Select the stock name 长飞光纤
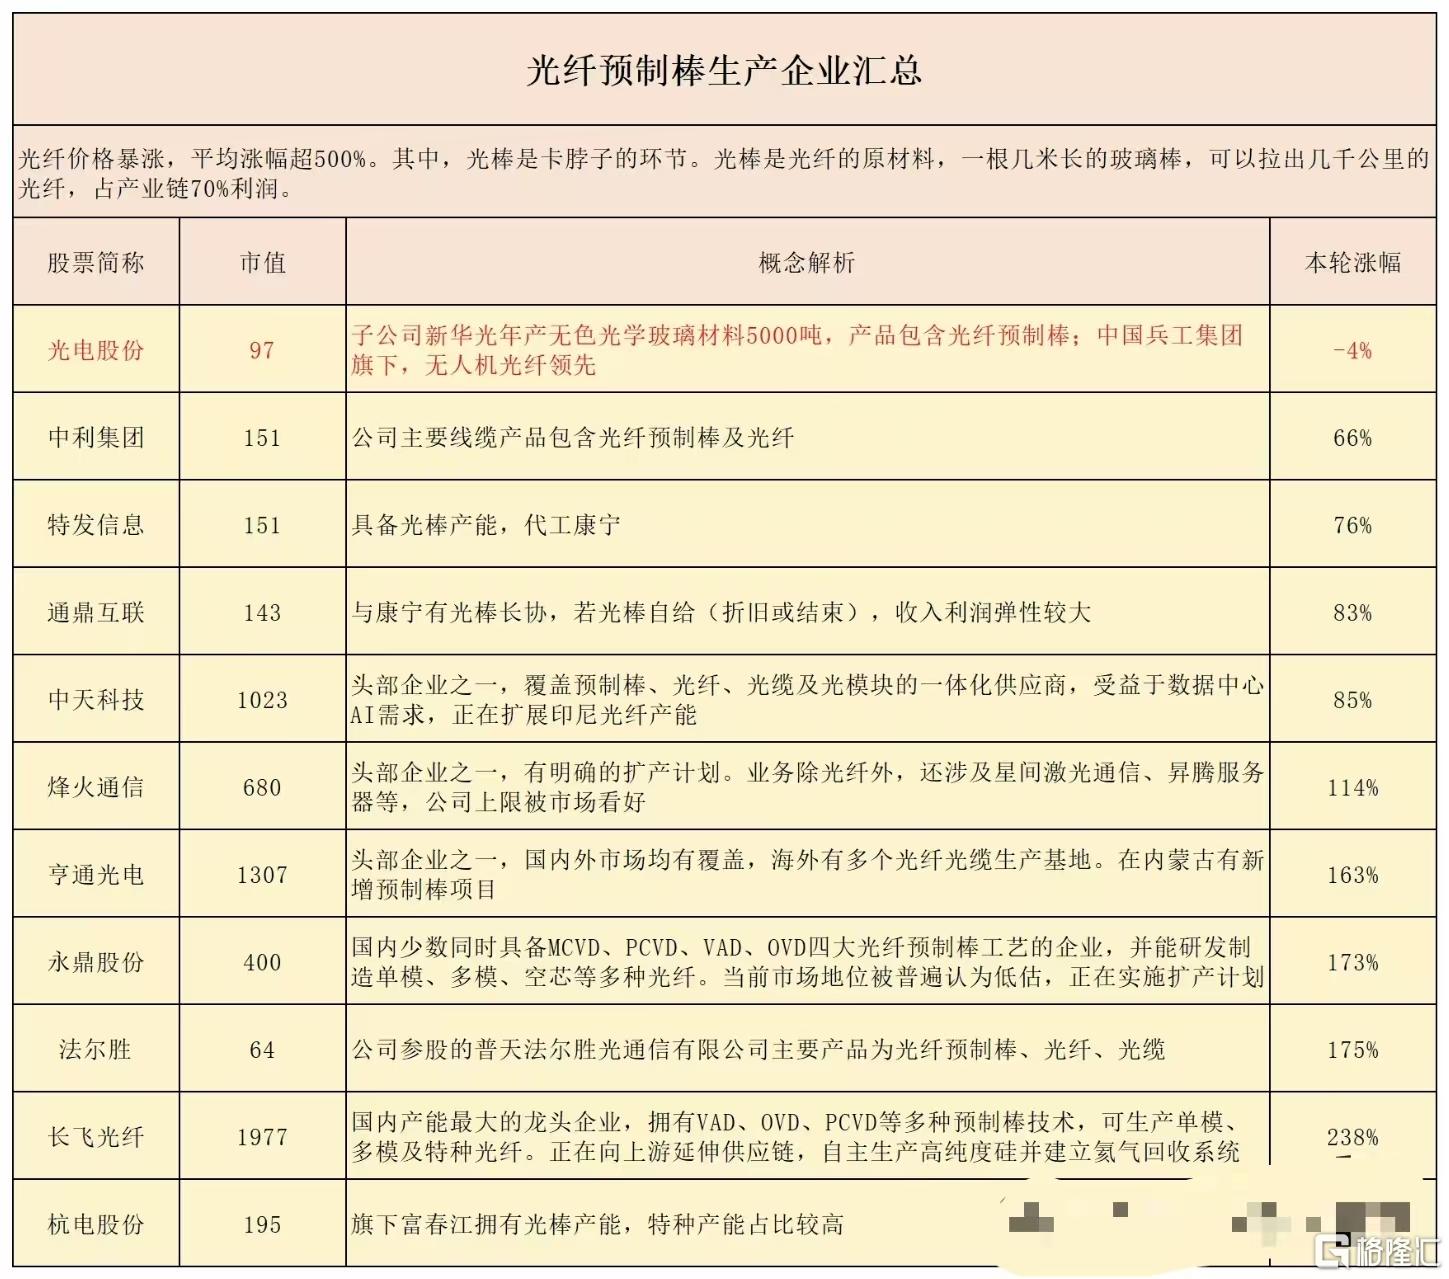1449x1279 pixels. click(96, 1137)
